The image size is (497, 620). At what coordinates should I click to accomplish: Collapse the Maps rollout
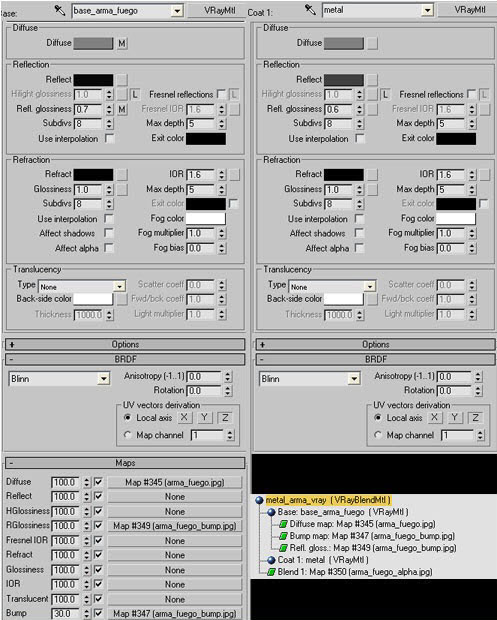click(125, 463)
